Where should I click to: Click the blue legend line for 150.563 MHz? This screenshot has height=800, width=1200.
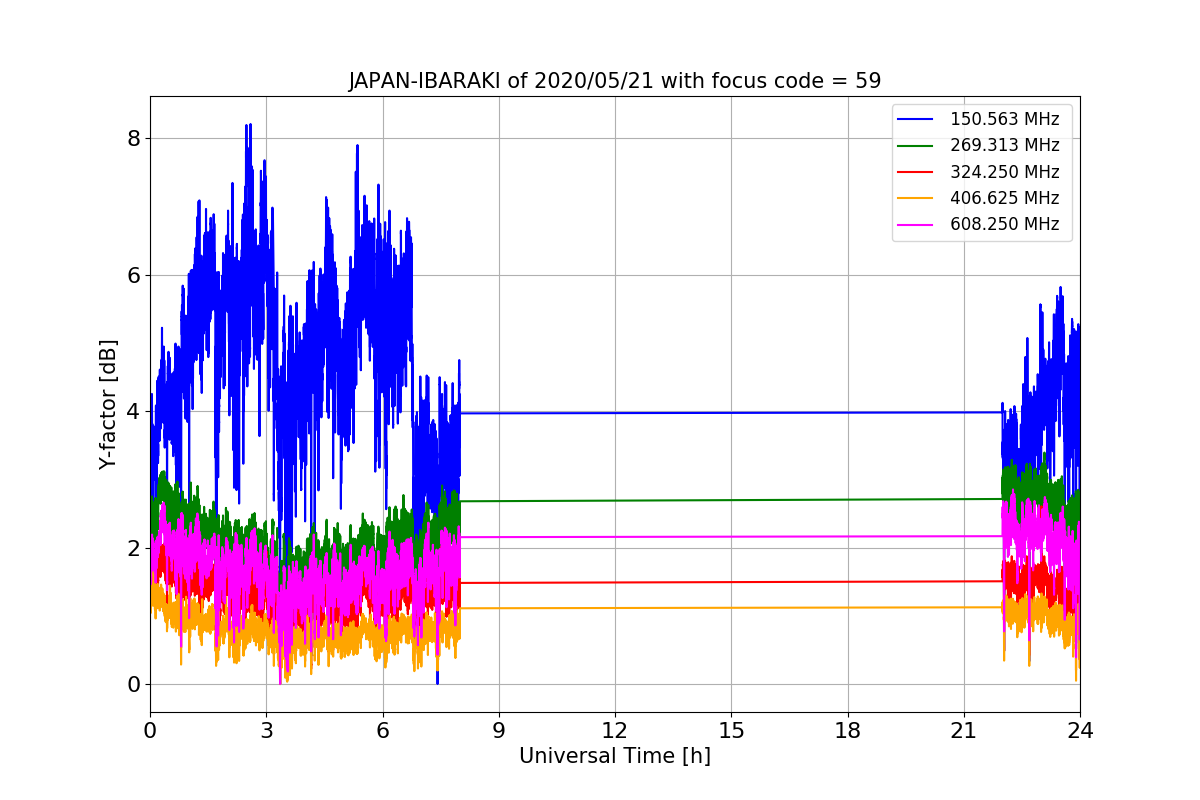point(917,120)
